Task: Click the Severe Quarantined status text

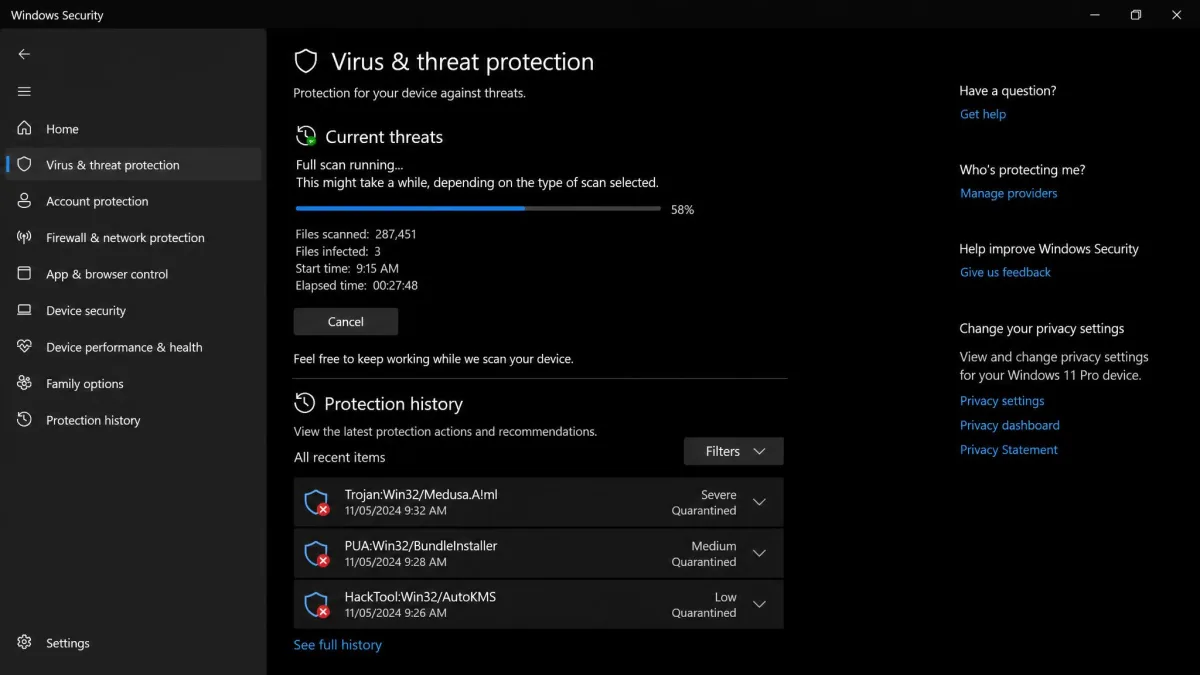Action: coord(704,502)
